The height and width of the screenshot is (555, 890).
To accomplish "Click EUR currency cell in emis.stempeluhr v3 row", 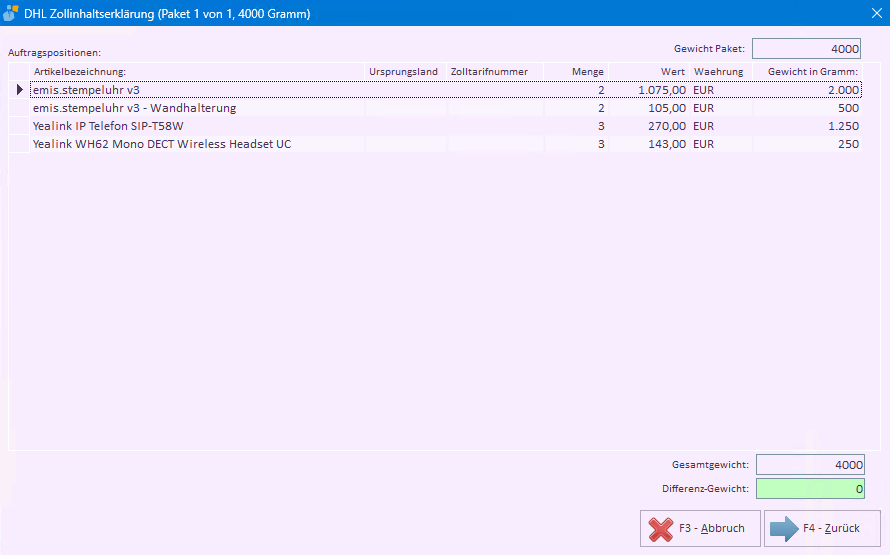I will coord(721,90).
